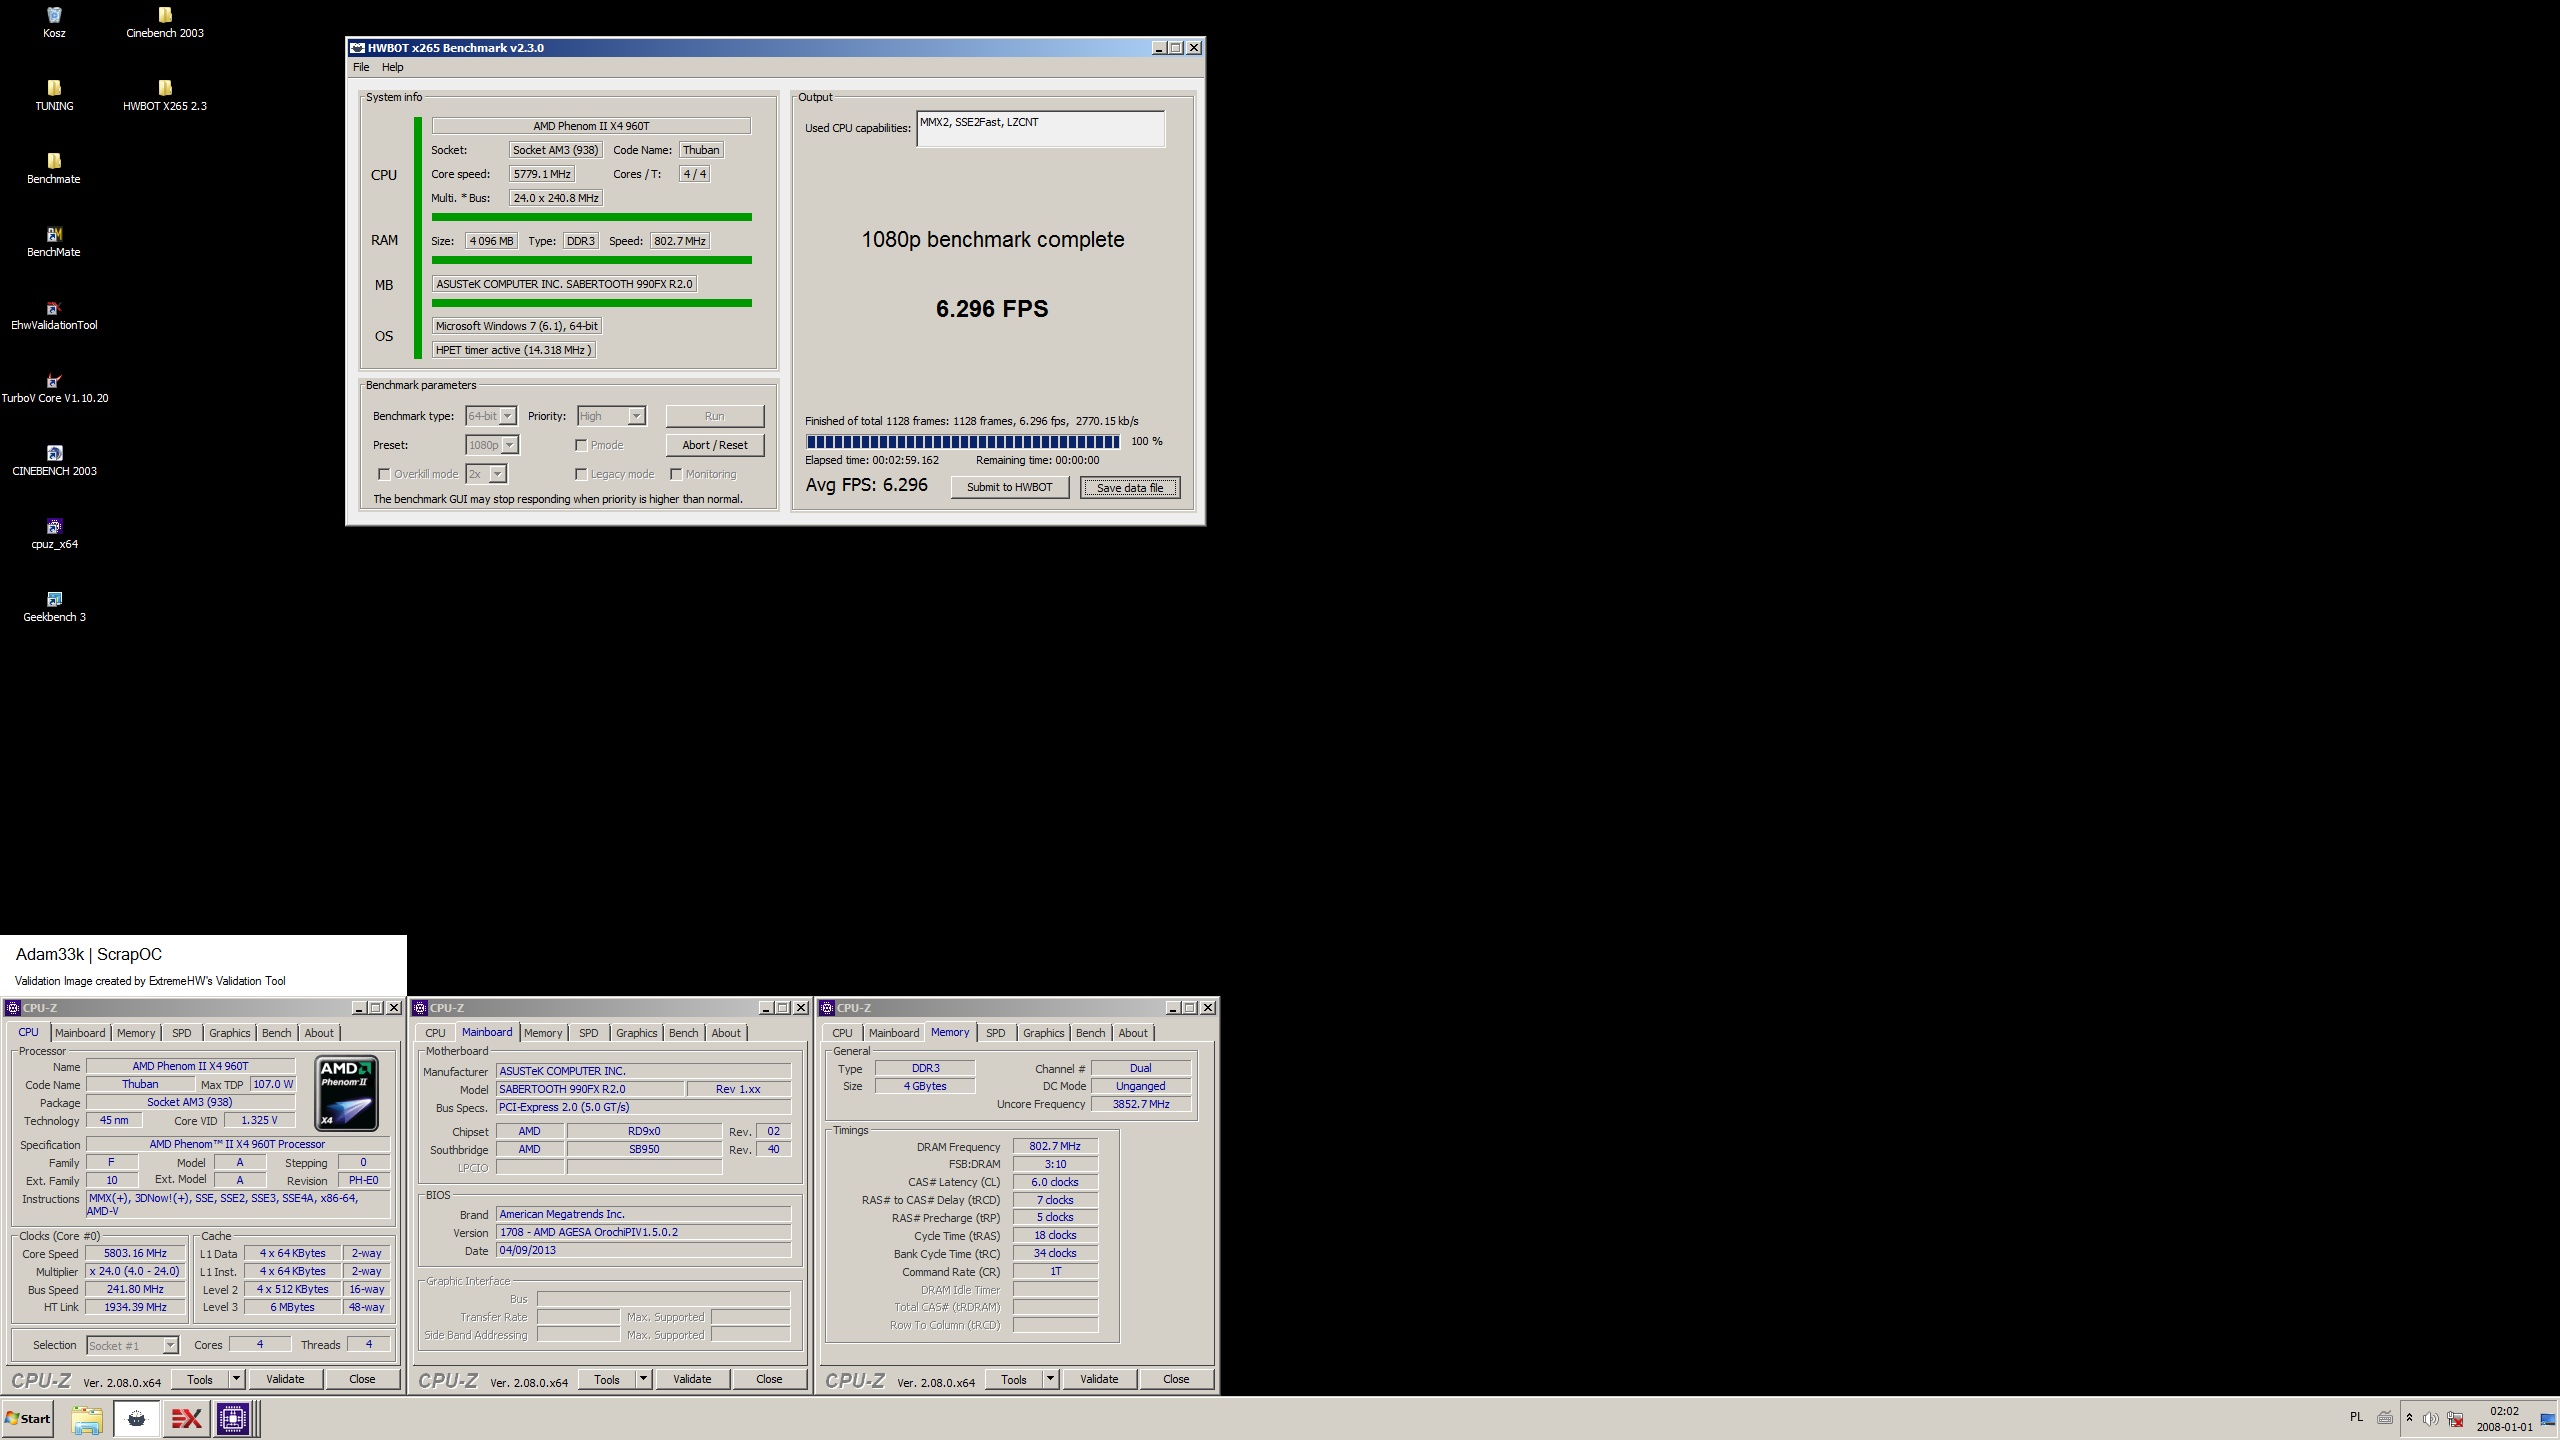Screen dimensions: 2560x1440
Task: Switch to About tab in Memory CPU-Z window
Action: coord(1133,1033)
